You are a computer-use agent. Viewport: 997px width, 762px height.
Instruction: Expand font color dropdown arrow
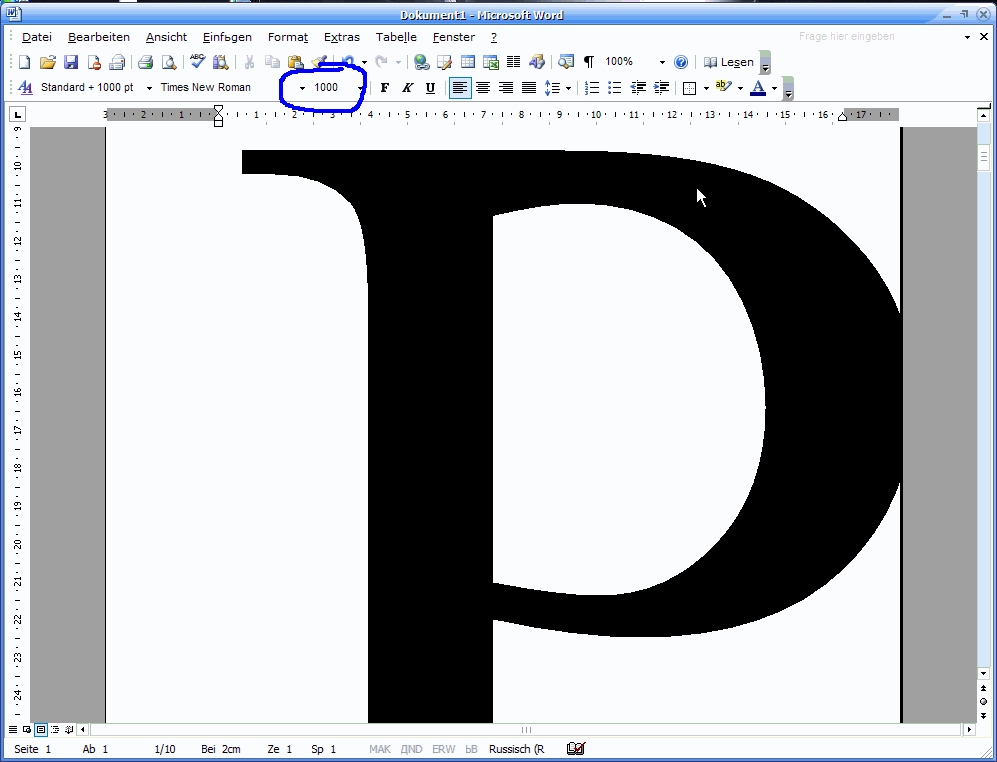click(774, 88)
